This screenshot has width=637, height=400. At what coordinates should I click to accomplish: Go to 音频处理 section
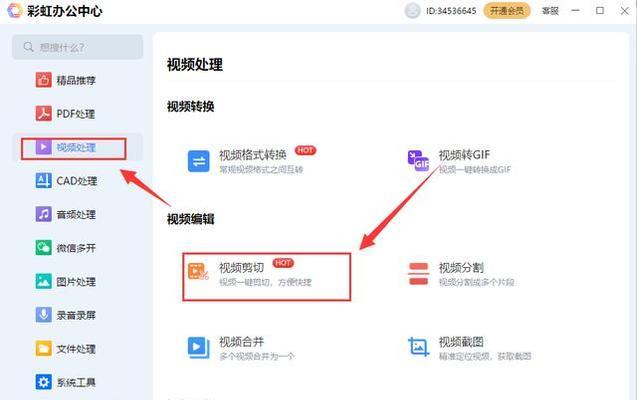point(77,214)
